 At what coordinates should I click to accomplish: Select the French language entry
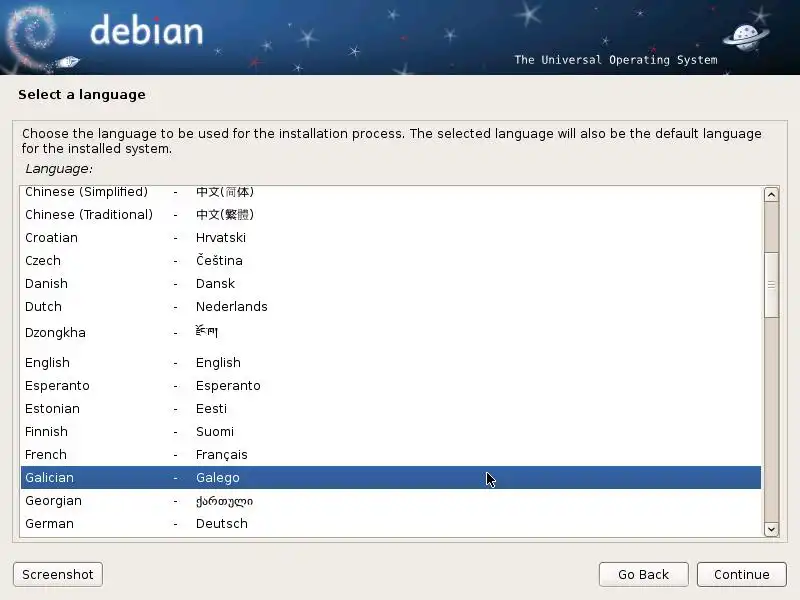391,454
